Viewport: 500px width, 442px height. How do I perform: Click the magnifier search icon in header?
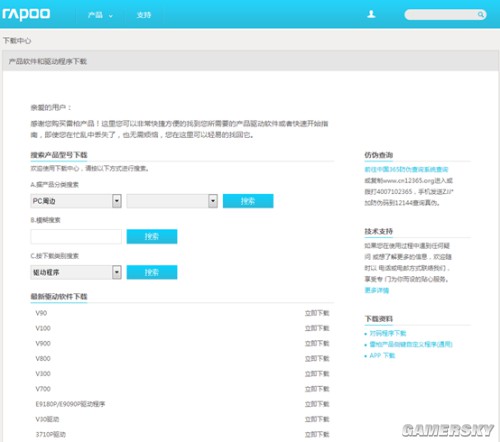pos(480,15)
